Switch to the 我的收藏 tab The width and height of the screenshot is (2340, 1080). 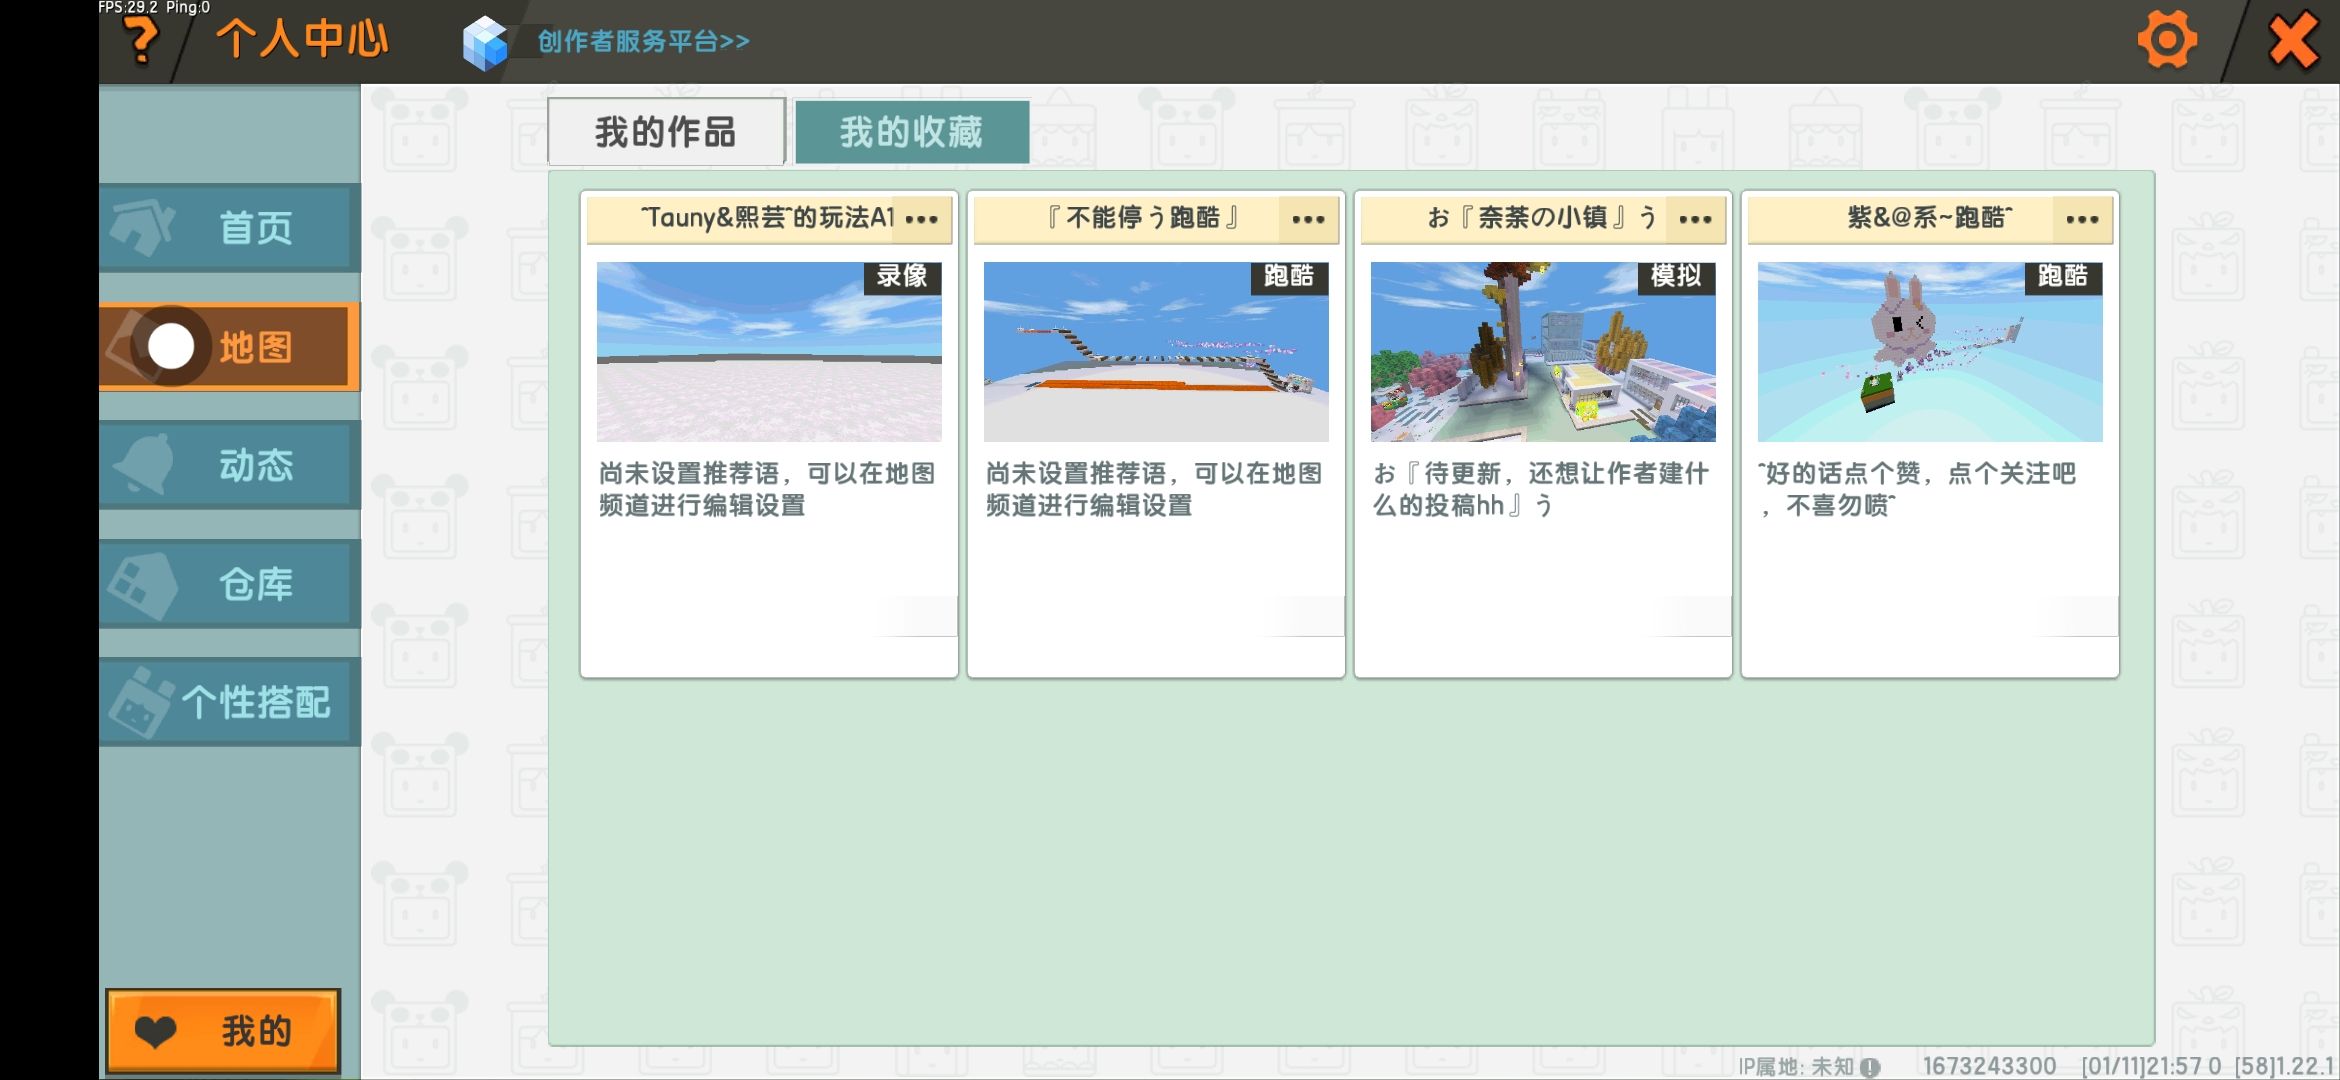point(911,132)
